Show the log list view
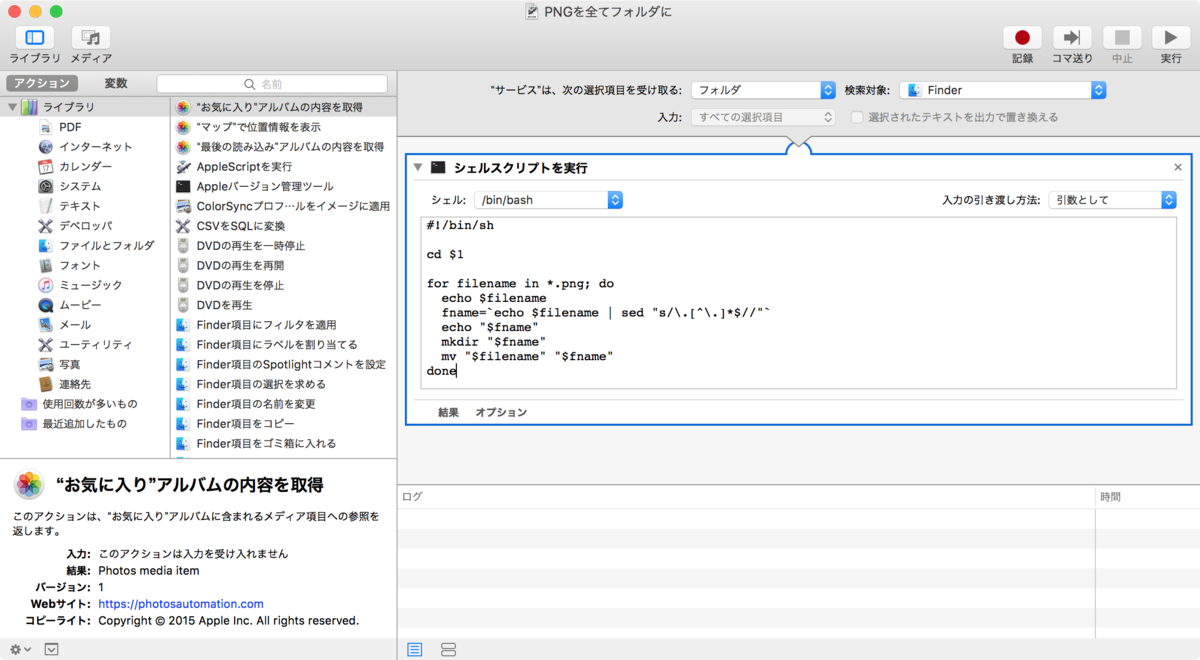 (x=415, y=650)
